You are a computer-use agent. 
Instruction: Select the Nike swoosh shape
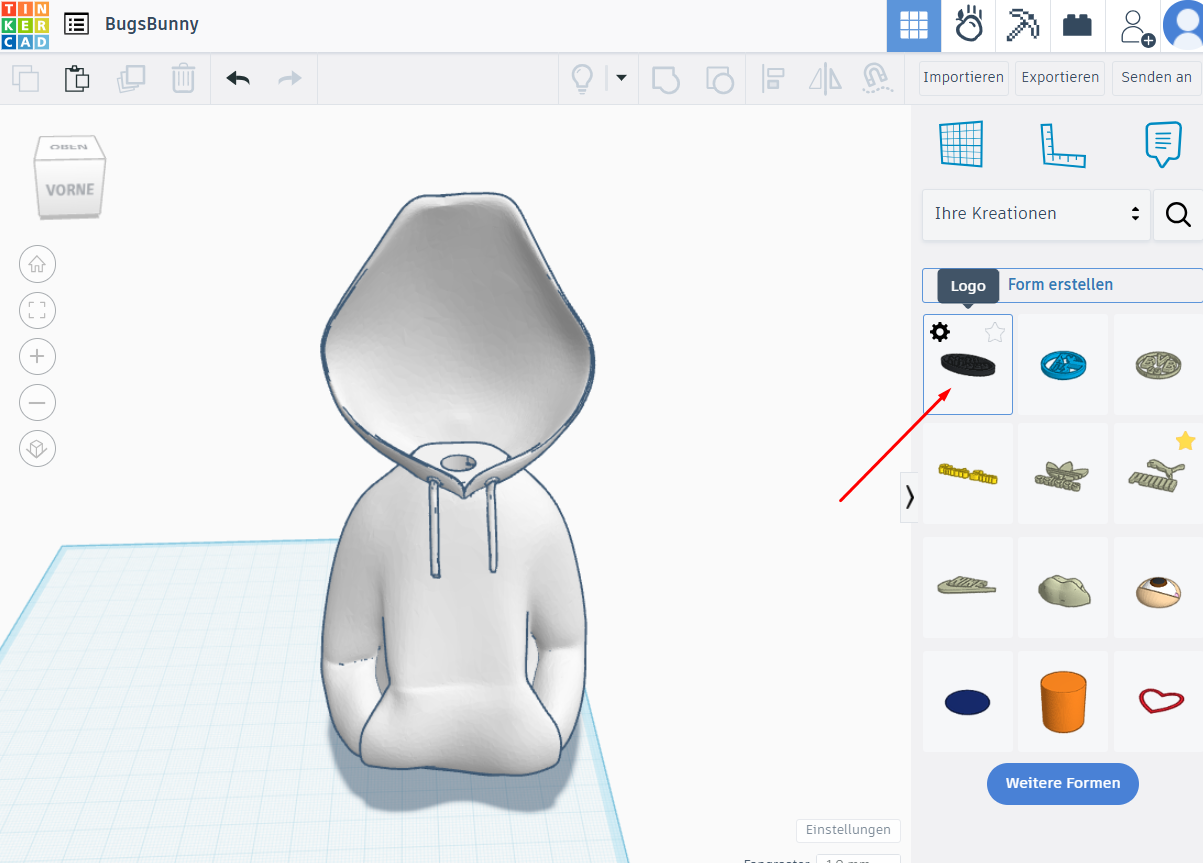968,587
